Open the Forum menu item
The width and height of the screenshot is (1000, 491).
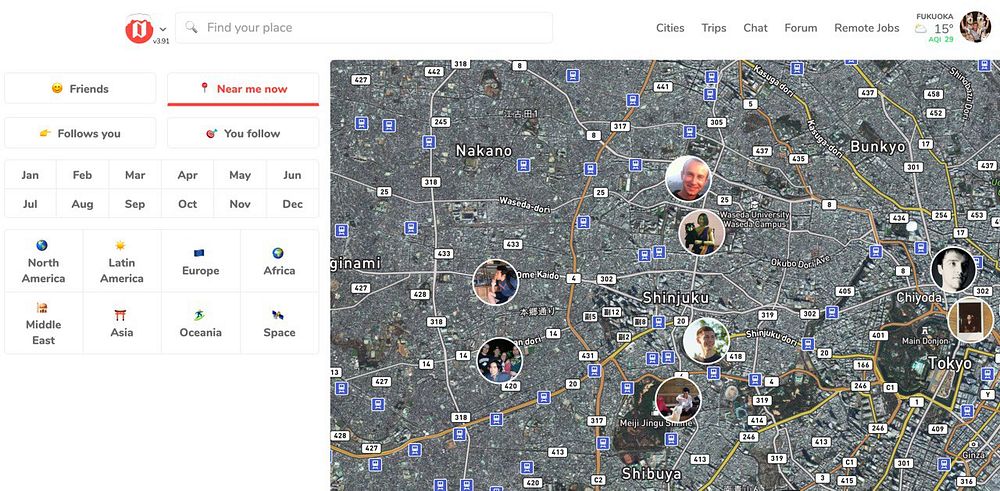[x=800, y=28]
